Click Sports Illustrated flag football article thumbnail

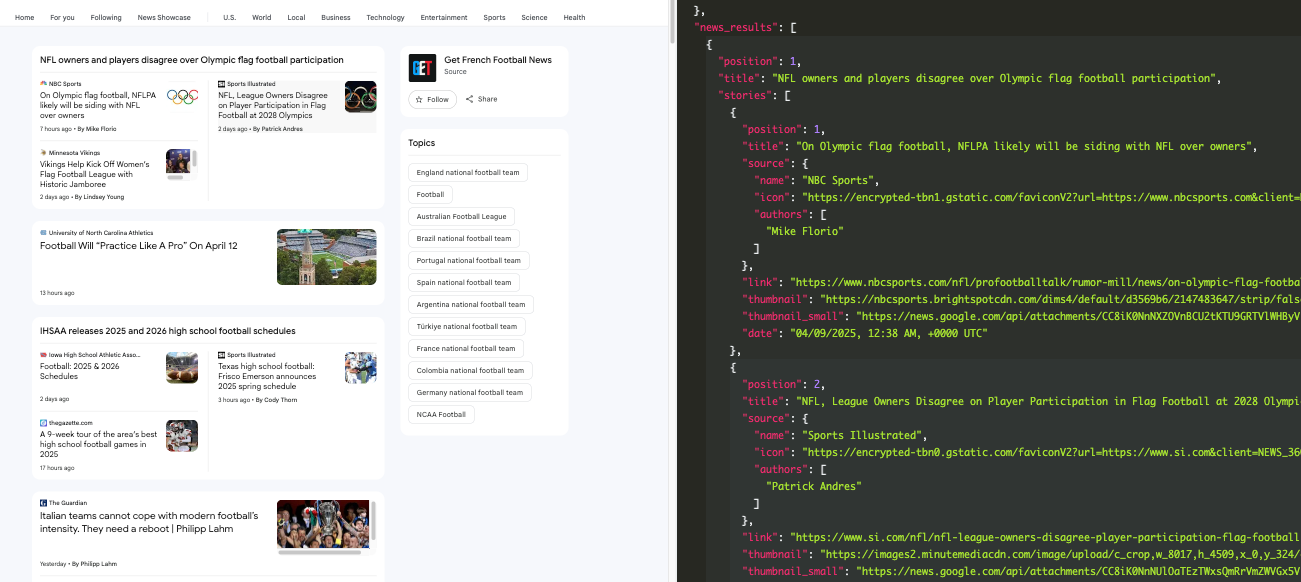coord(360,97)
